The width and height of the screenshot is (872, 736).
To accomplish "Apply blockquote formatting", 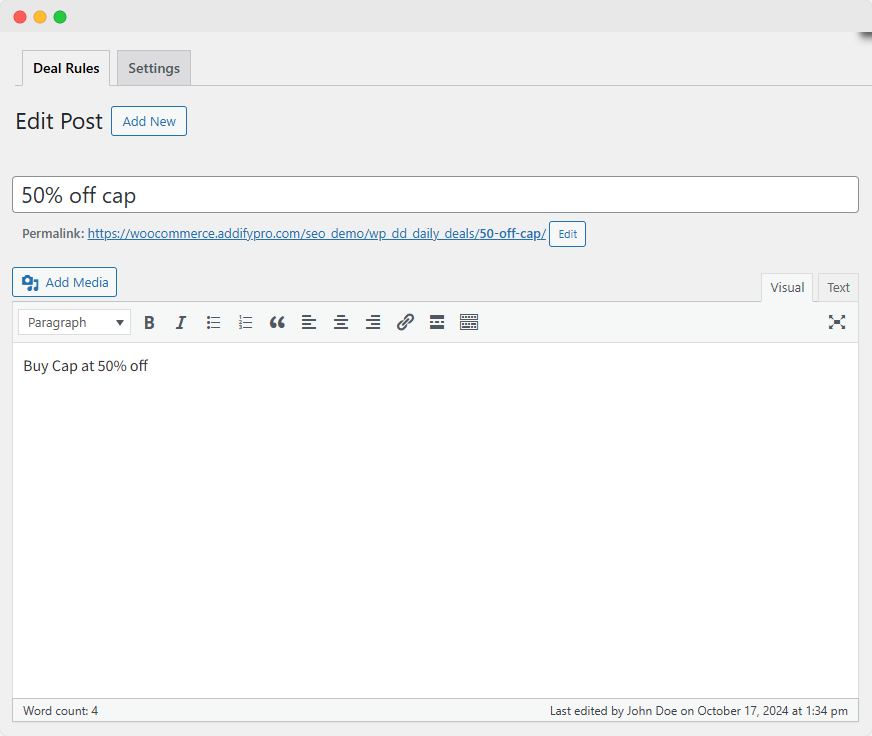I will [277, 322].
